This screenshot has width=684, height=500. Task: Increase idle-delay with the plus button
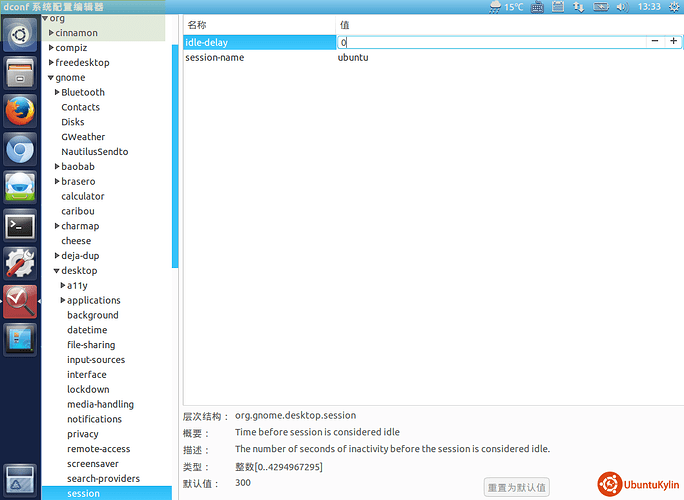[x=673, y=42]
